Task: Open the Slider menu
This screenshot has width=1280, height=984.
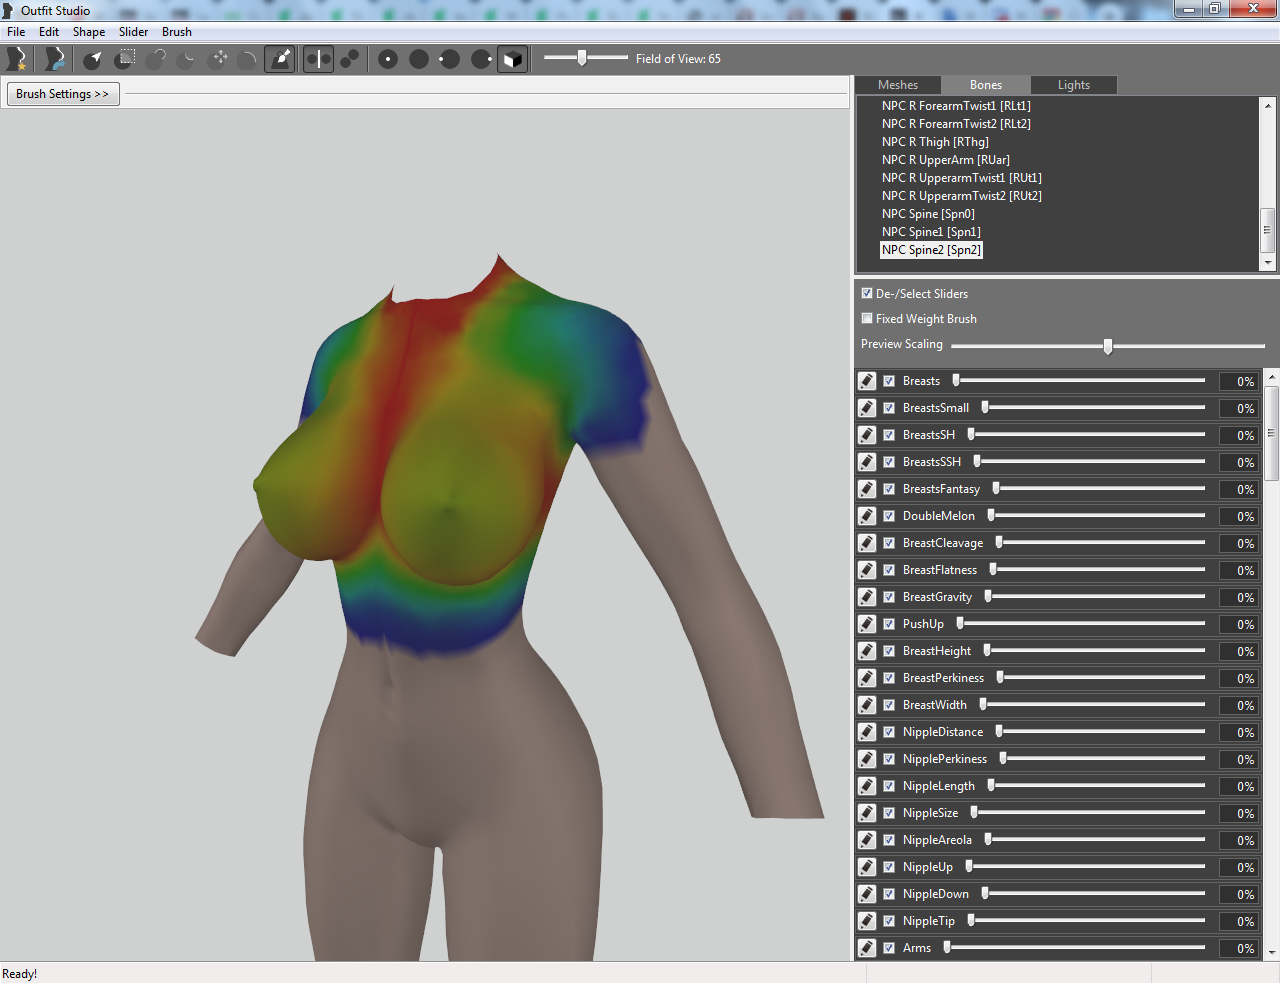Action: pos(134,32)
